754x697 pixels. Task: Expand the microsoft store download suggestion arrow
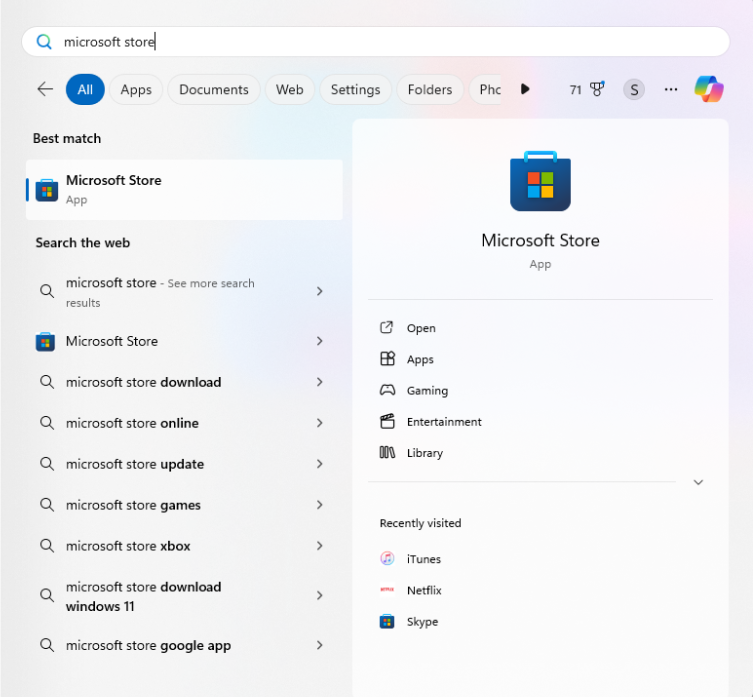pos(320,382)
